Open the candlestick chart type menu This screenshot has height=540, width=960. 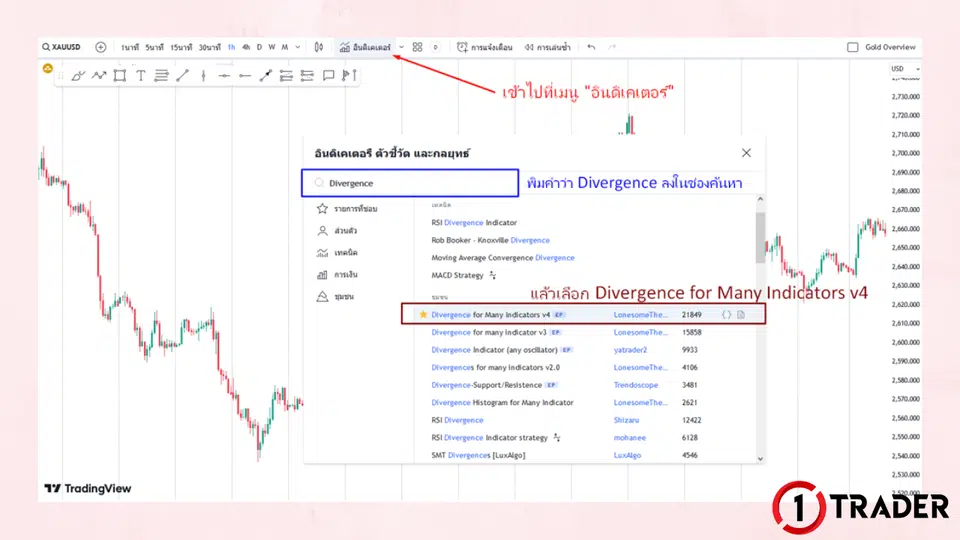click(x=319, y=47)
